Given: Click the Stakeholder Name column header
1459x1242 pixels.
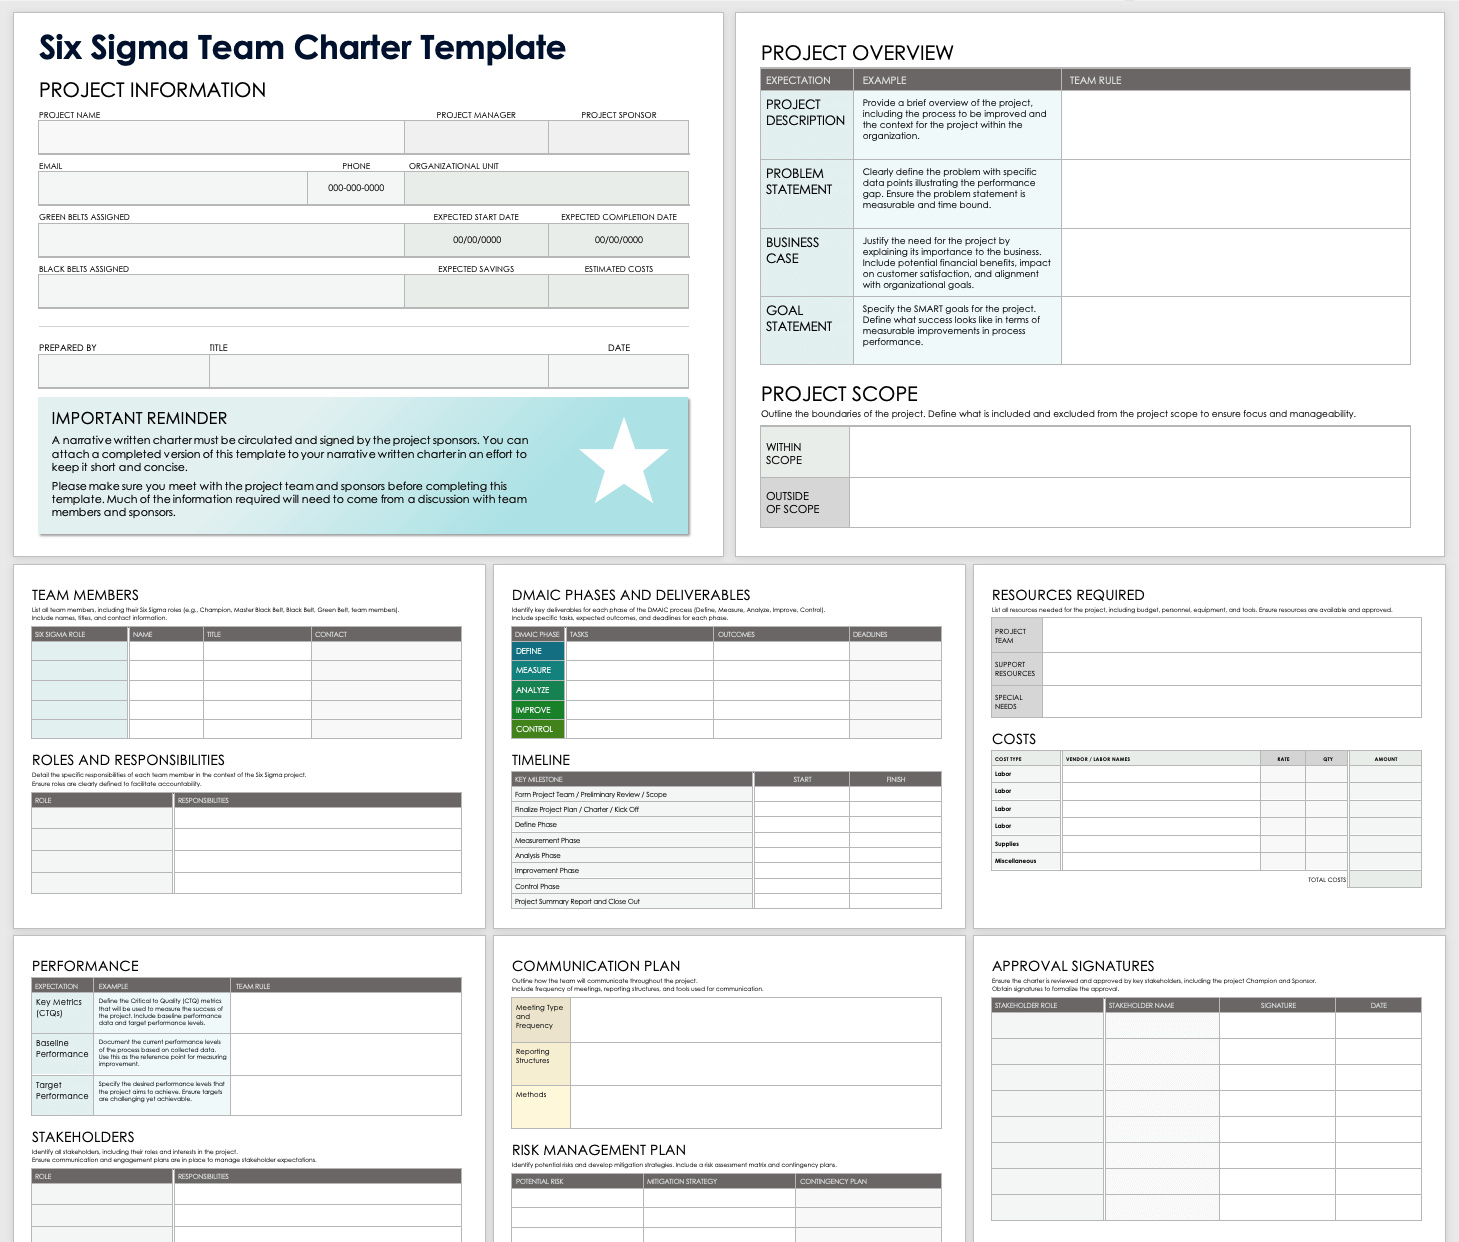Looking at the screenshot, I should [x=1163, y=1005].
